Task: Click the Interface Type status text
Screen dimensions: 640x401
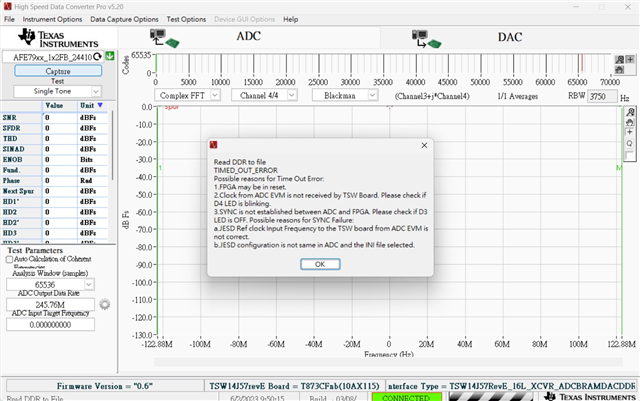Action: 511,386
